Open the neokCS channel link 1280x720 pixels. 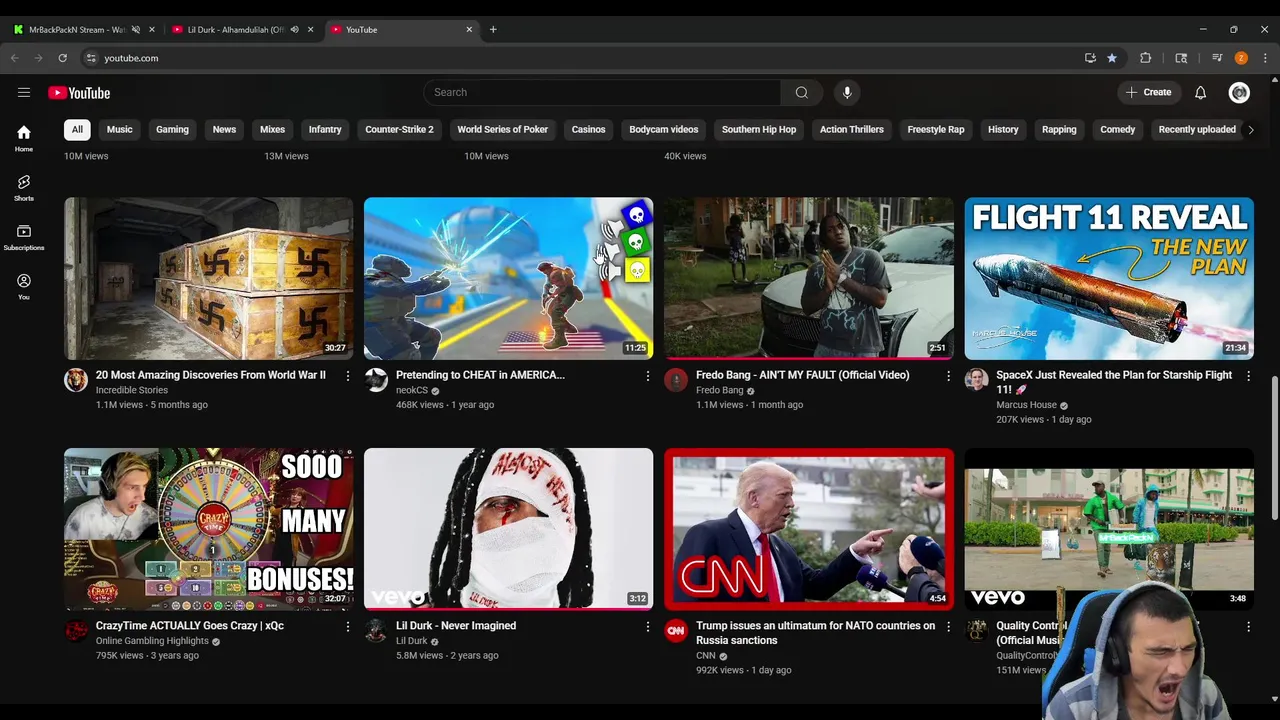coord(412,391)
